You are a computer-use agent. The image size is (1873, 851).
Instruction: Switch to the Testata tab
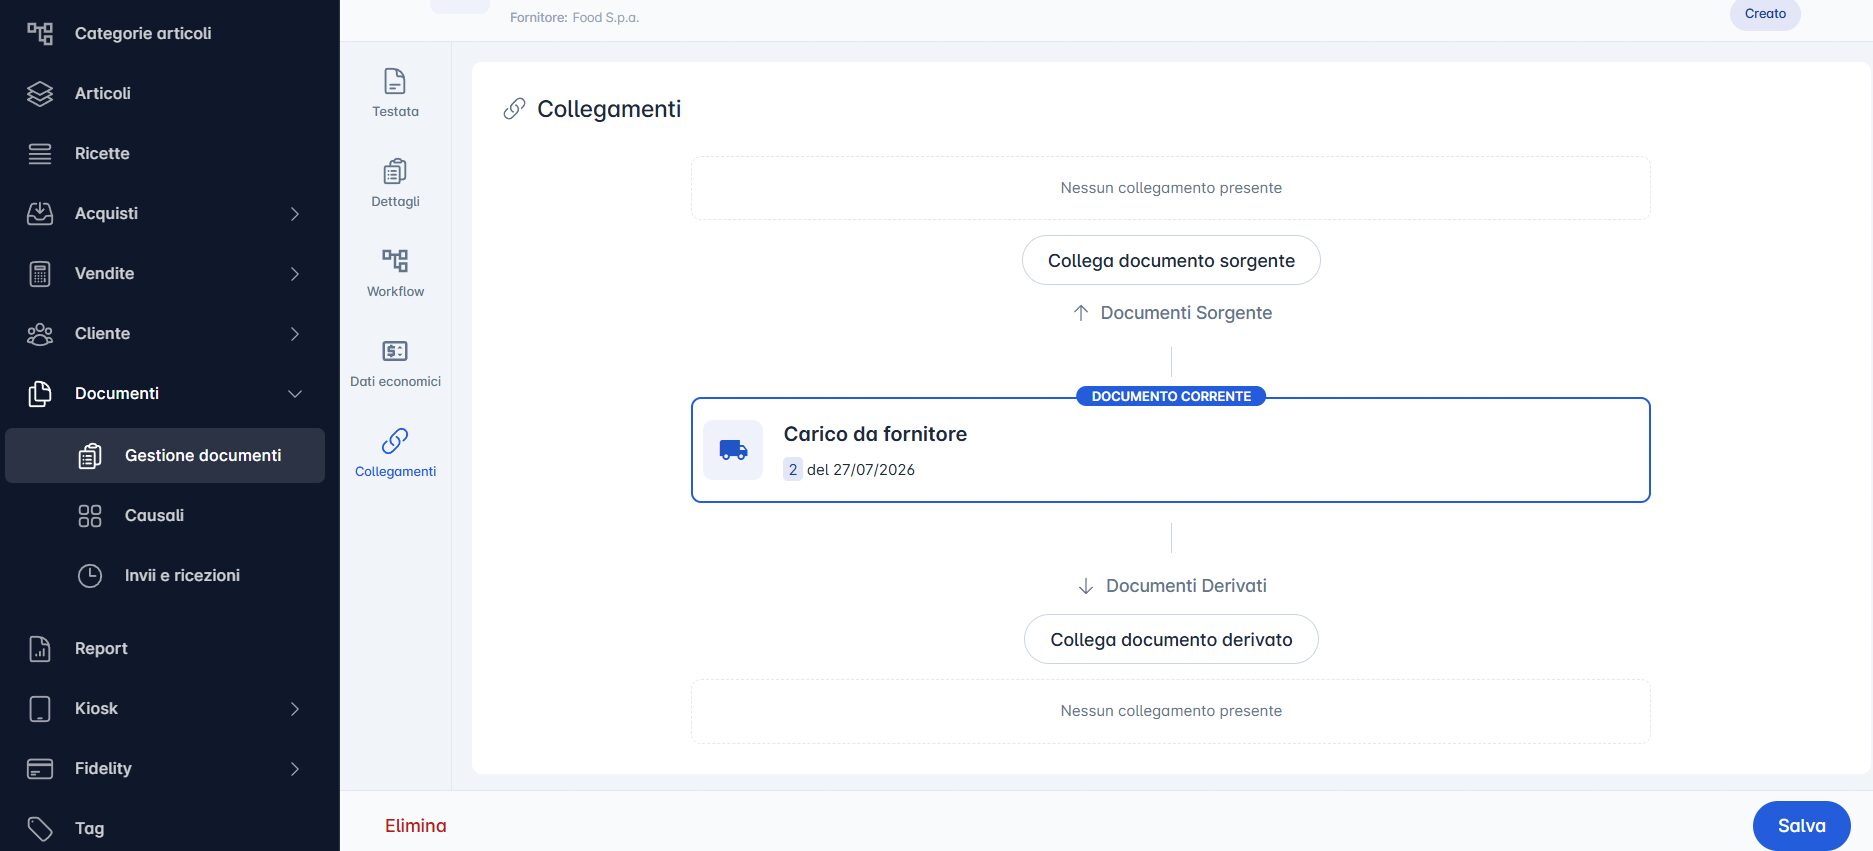tap(395, 95)
